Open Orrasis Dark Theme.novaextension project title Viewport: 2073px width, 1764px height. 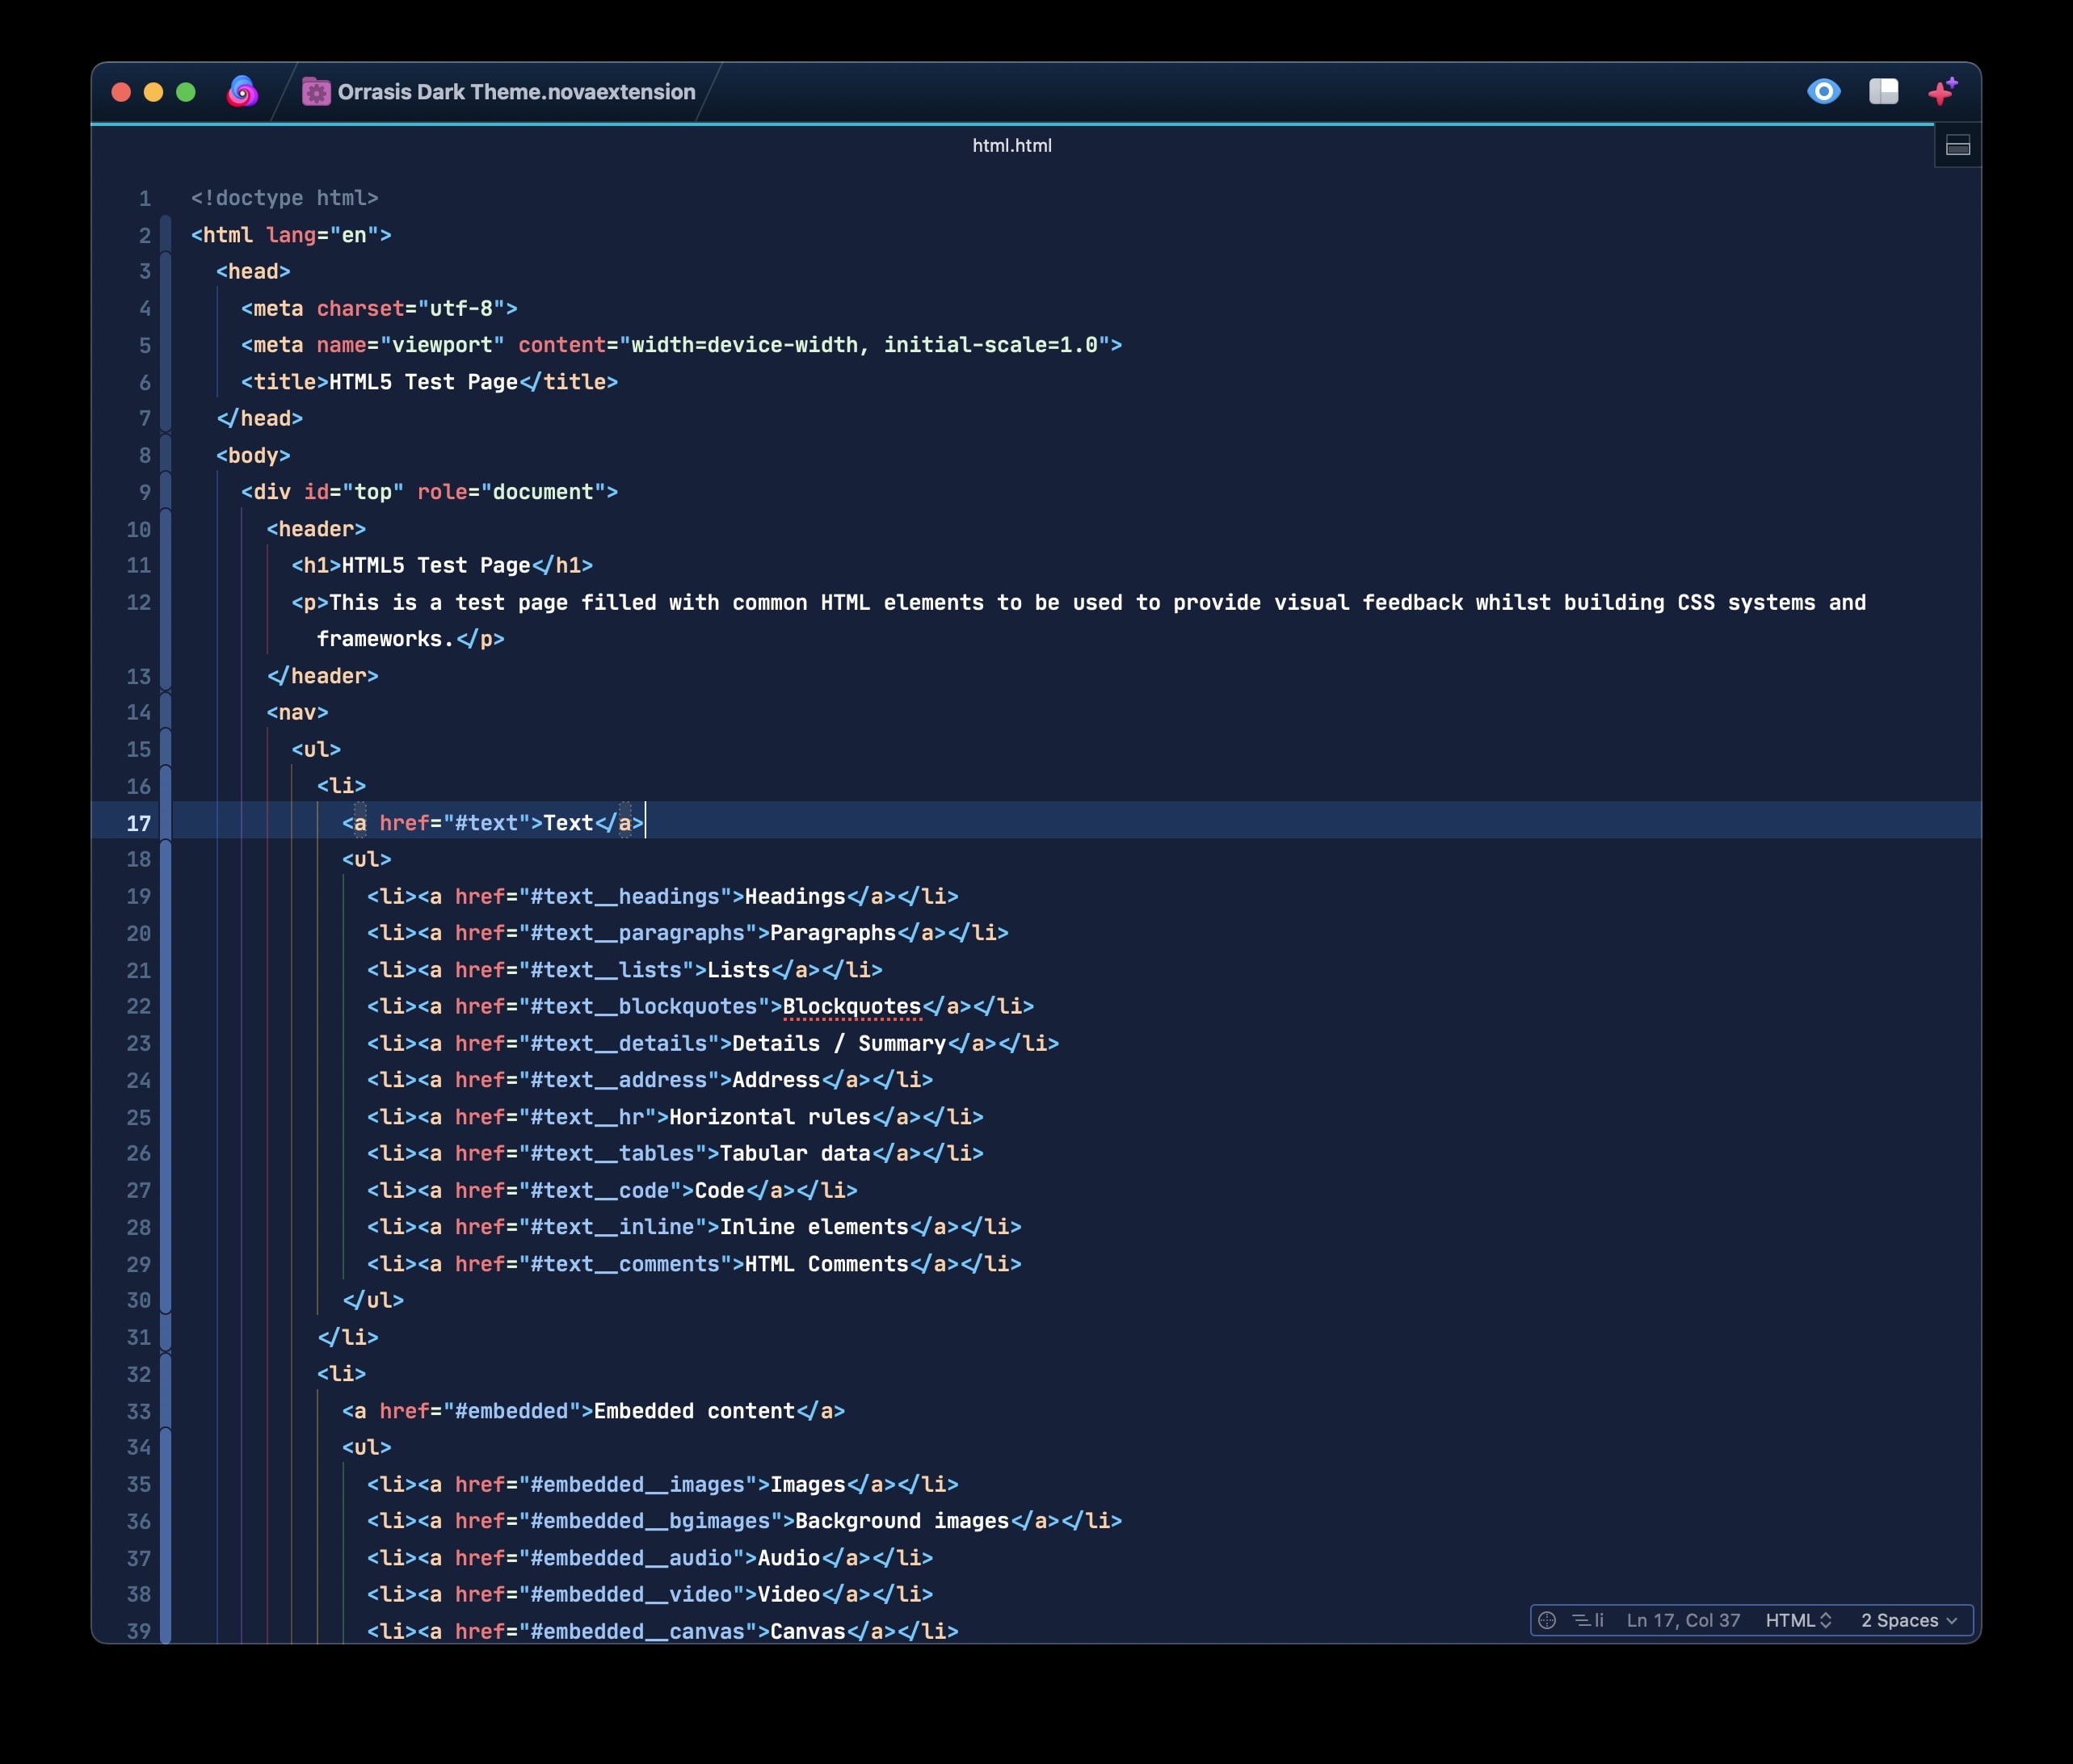click(x=516, y=92)
